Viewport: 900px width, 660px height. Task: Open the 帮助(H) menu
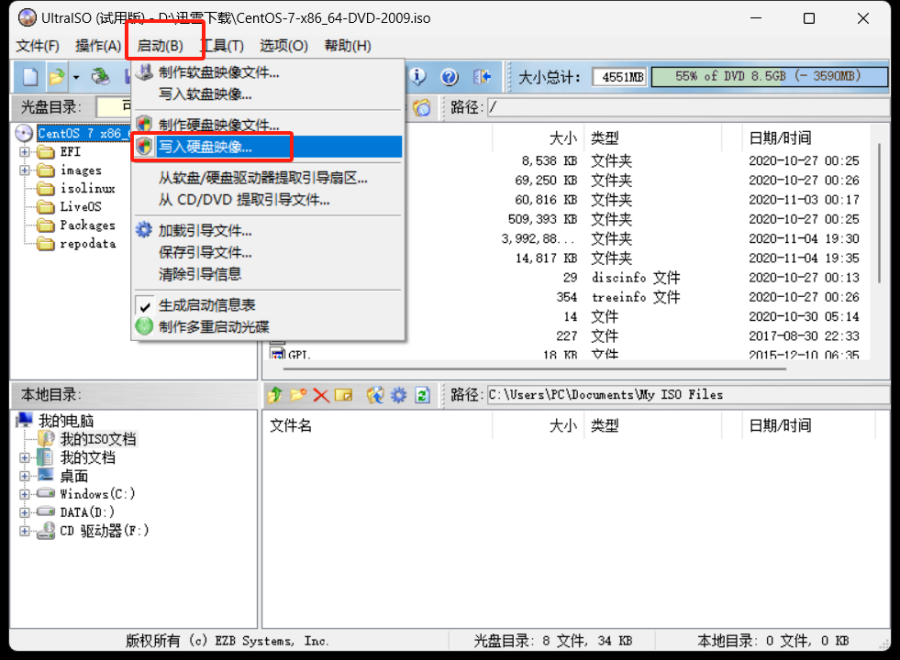(347, 46)
